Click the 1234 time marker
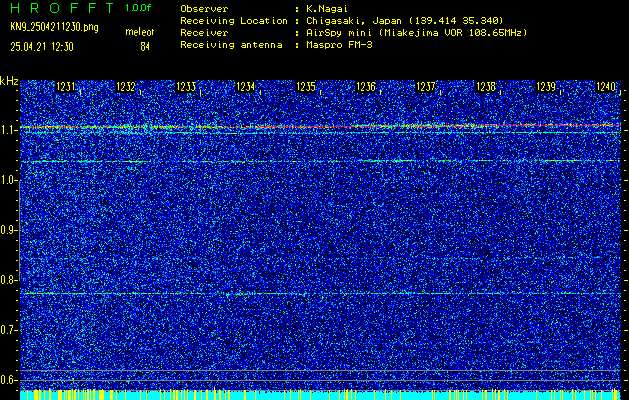Viewport: 629px width, 400px height. point(246,87)
